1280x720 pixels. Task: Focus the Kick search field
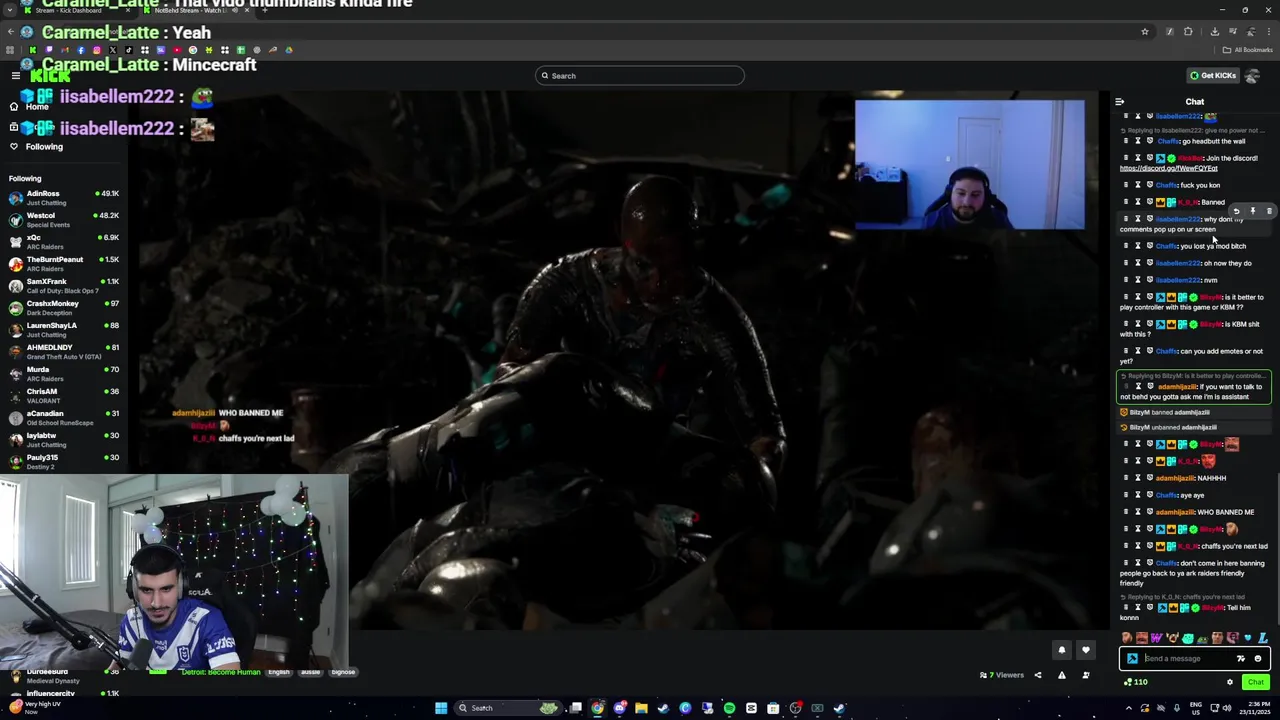click(640, 76)
